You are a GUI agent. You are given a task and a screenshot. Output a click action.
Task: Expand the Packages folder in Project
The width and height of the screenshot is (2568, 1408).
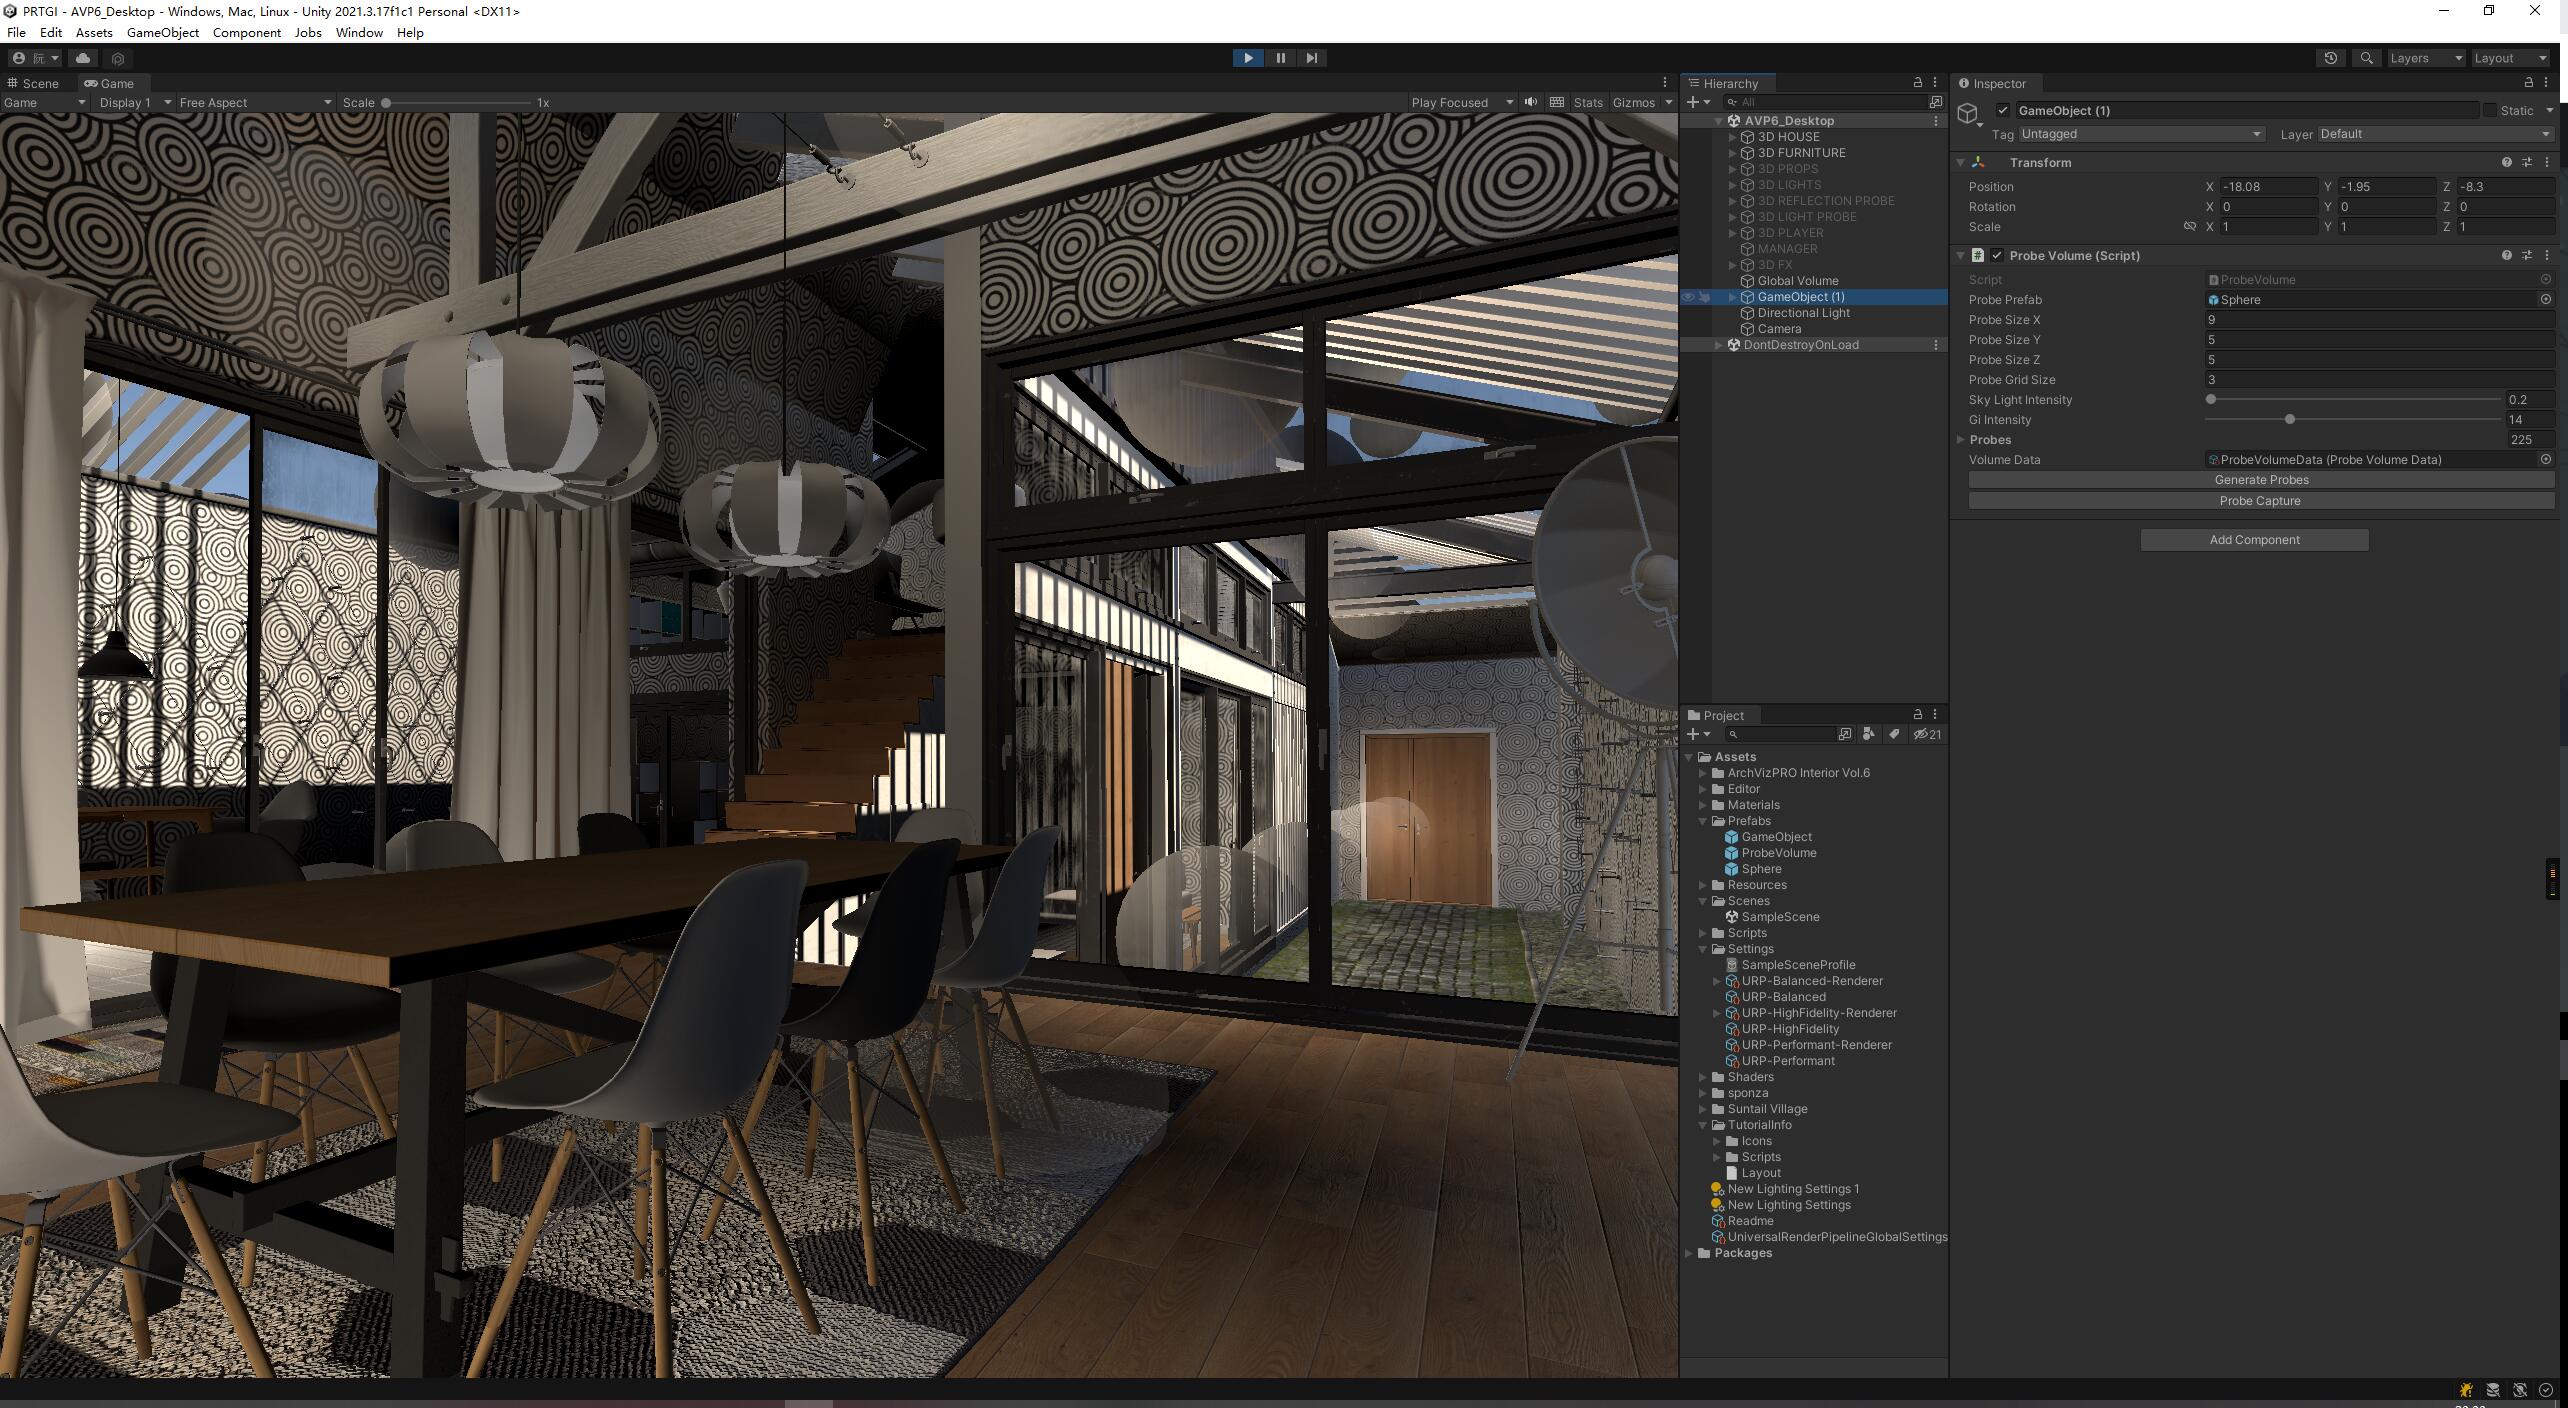tap(1689, 1253)
